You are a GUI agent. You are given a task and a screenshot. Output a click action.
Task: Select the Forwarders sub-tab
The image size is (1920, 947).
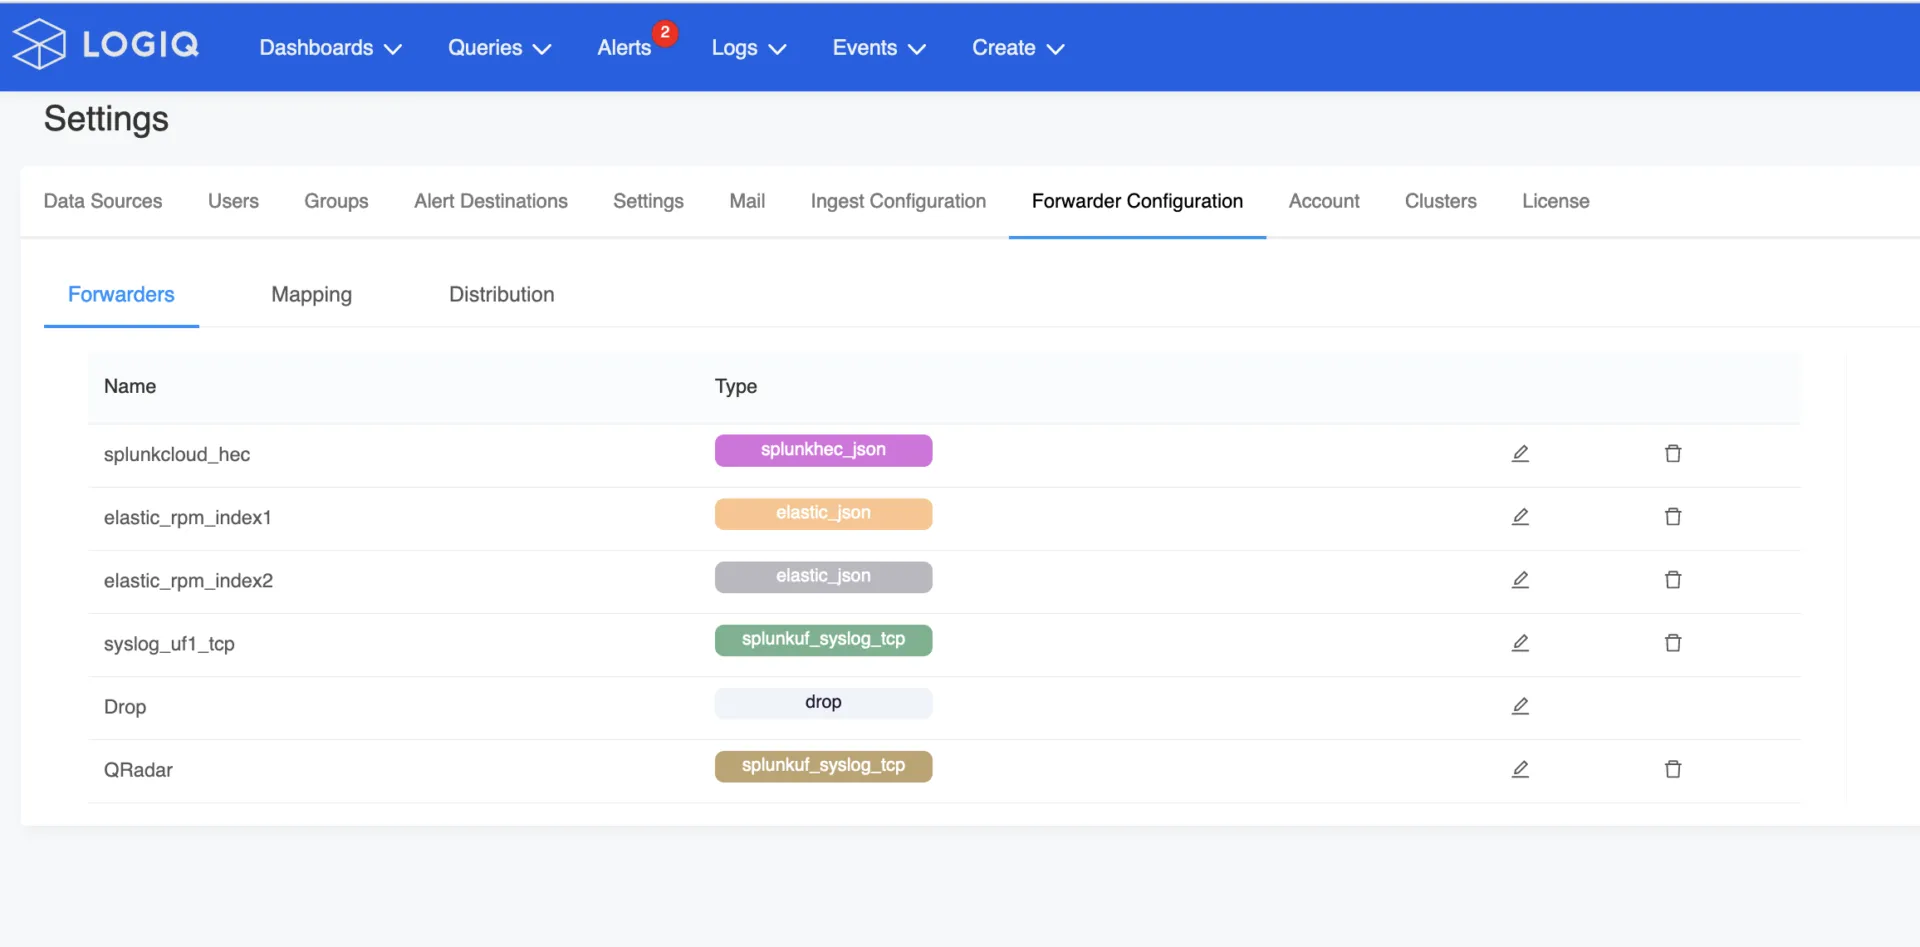[121, 294]
